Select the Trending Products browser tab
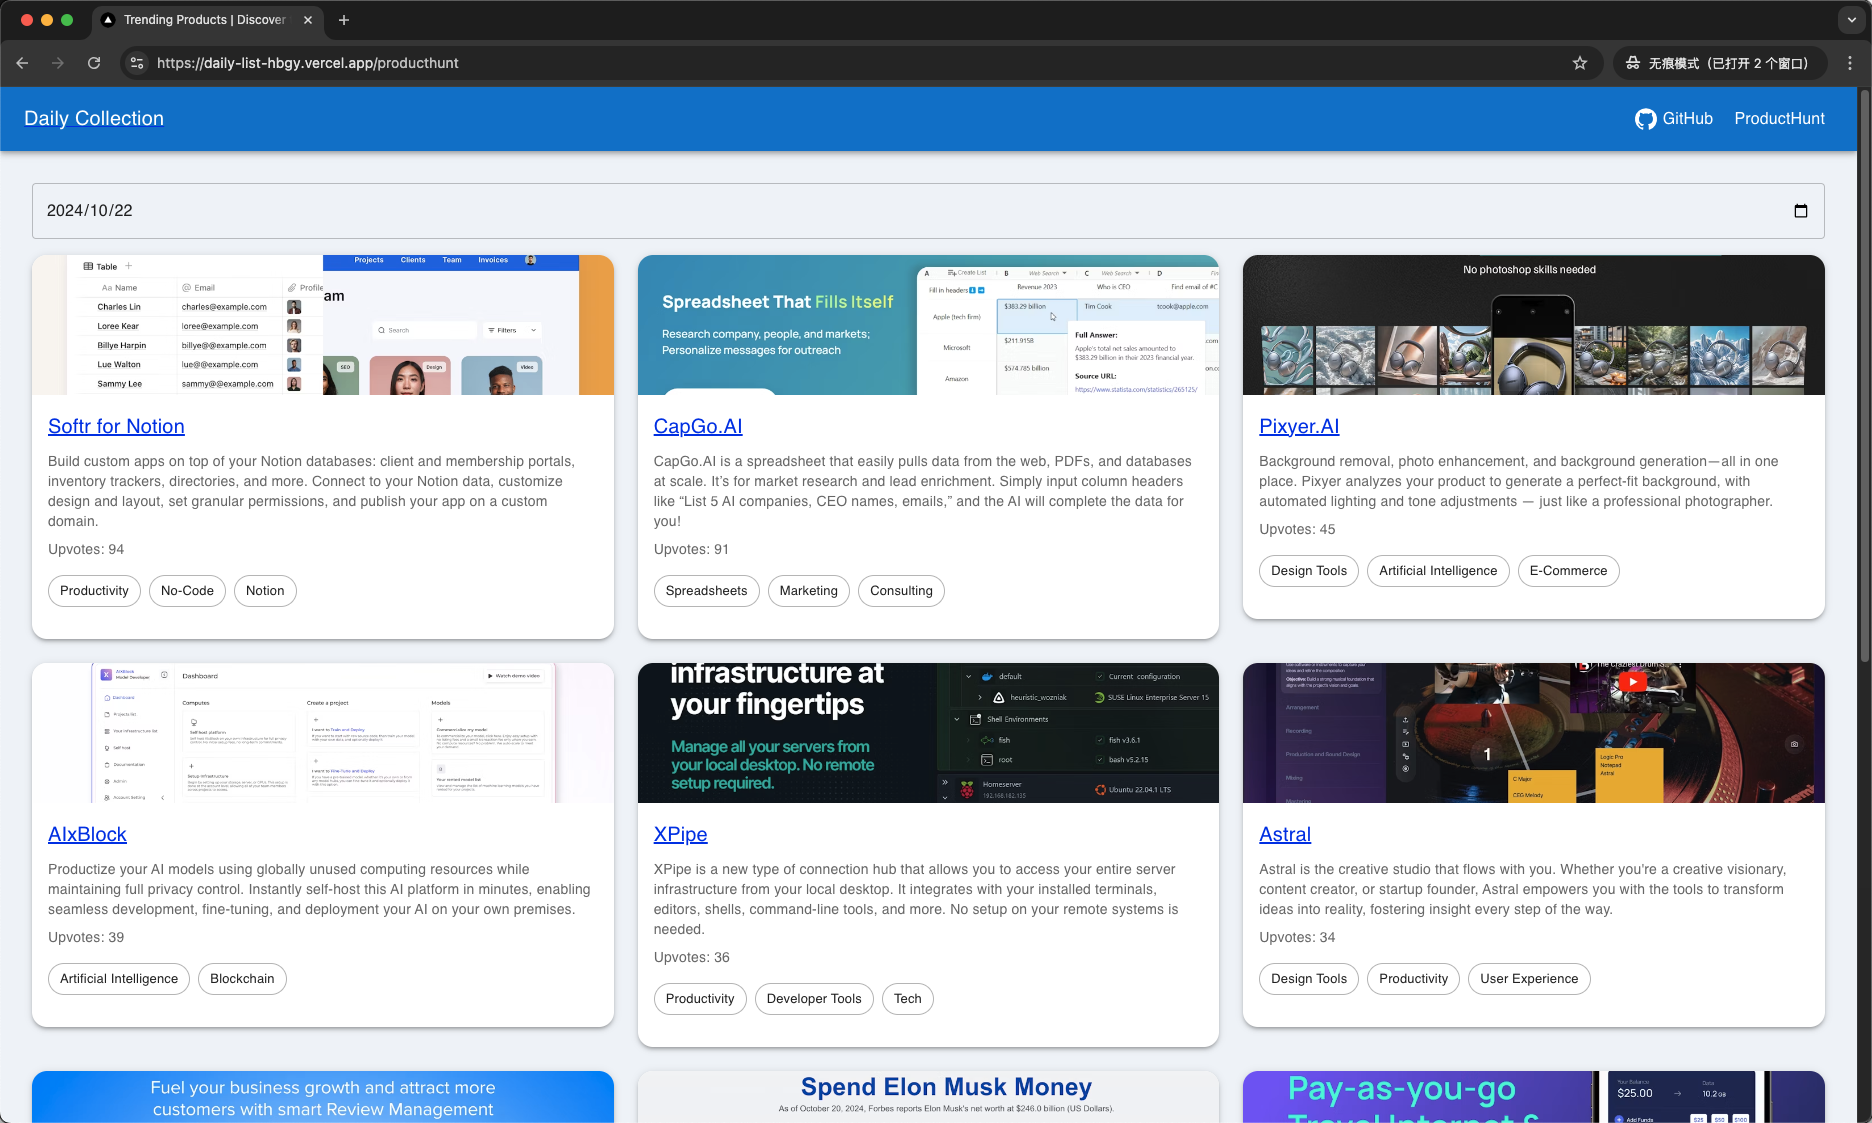This screenshot has width=1872, height=1123. coord(208,20)
